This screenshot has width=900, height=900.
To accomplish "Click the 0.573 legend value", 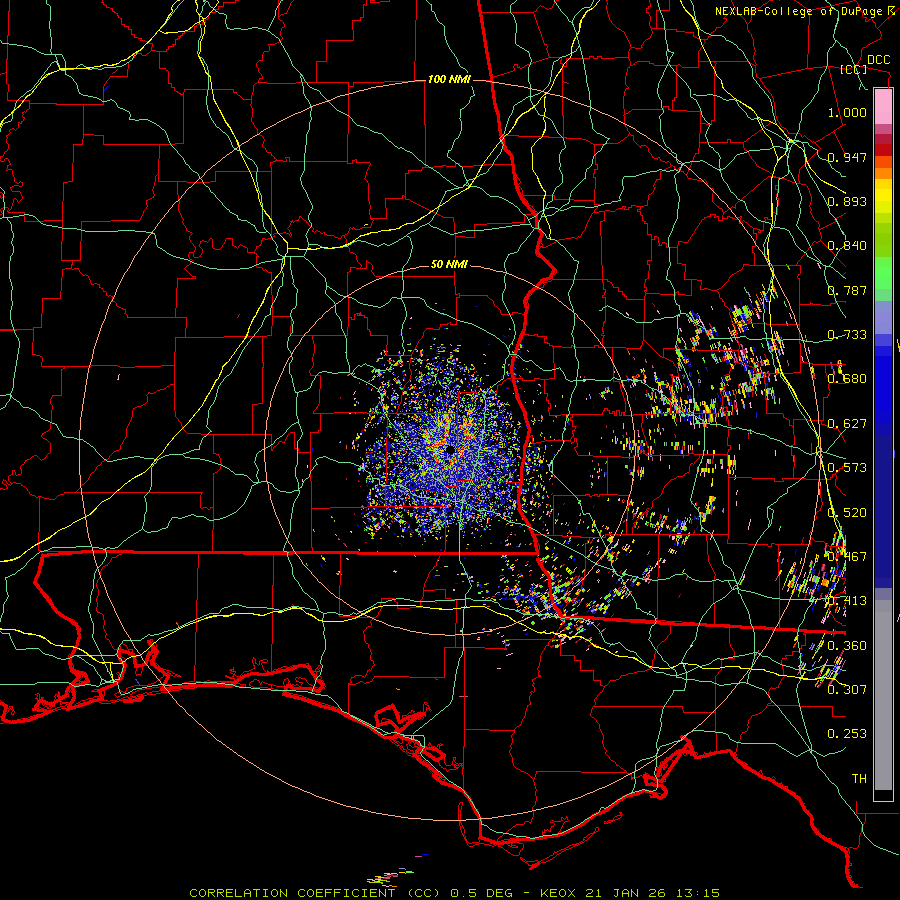I will (847, 468).
